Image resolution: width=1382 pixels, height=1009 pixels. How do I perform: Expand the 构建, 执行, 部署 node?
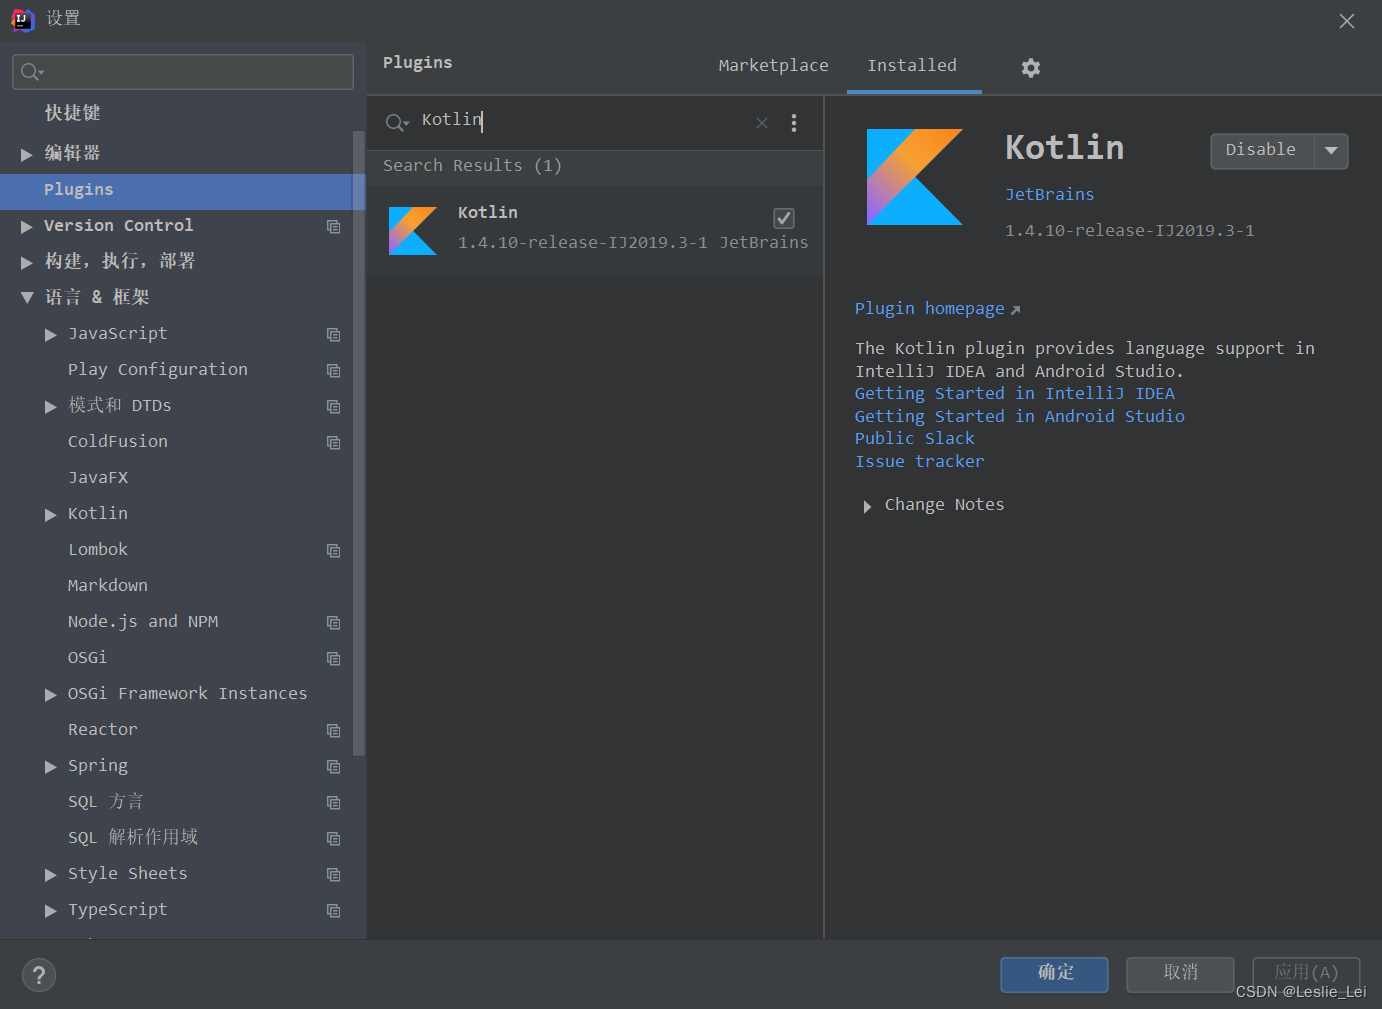(27, 262)
